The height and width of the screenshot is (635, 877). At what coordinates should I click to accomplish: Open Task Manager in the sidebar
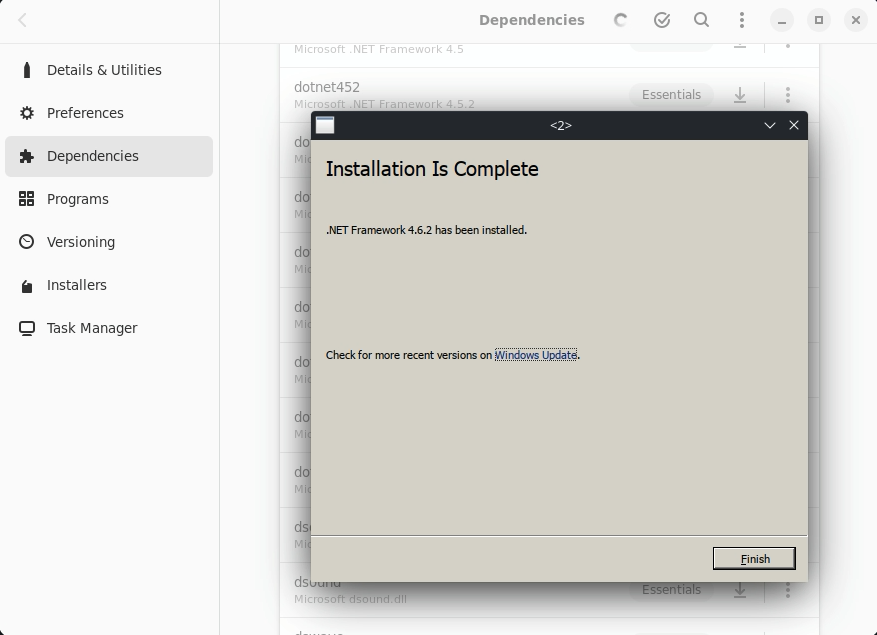(x=109, y=328)
